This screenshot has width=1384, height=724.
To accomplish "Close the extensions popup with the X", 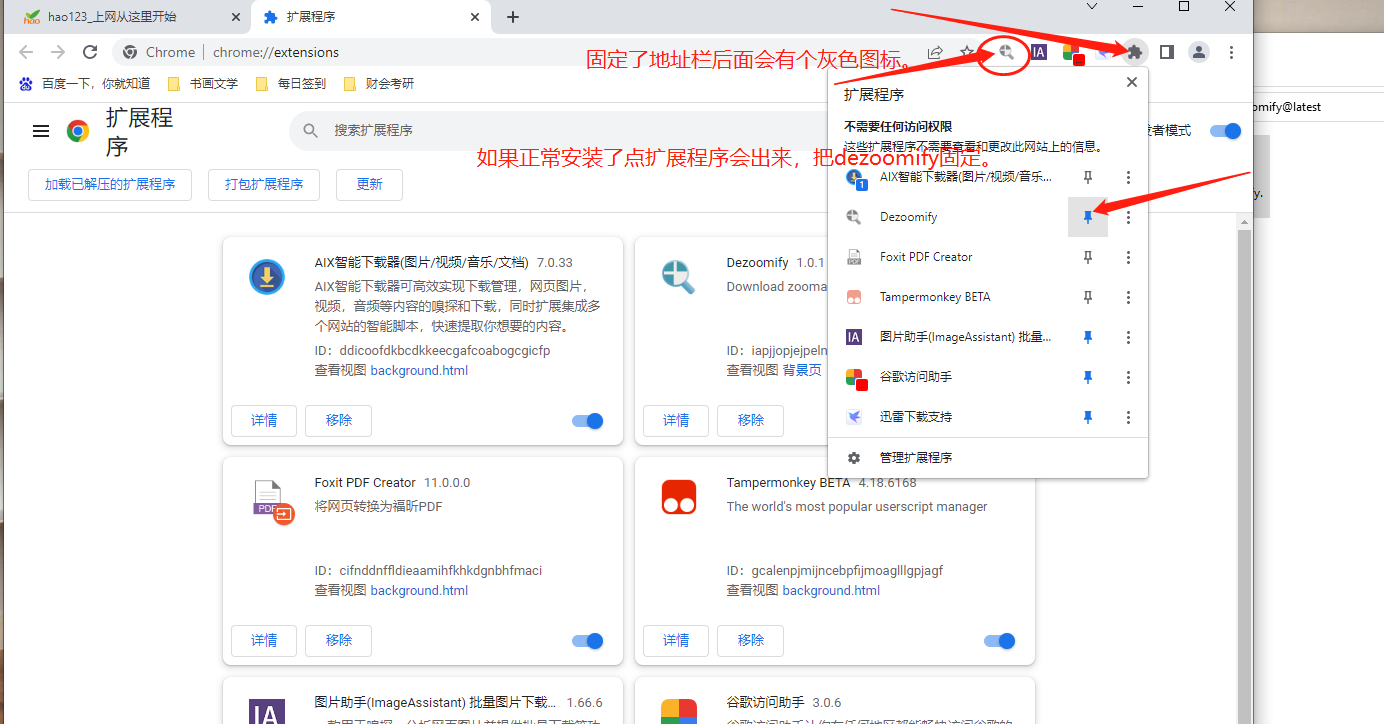I will [x=1132, y=83].
